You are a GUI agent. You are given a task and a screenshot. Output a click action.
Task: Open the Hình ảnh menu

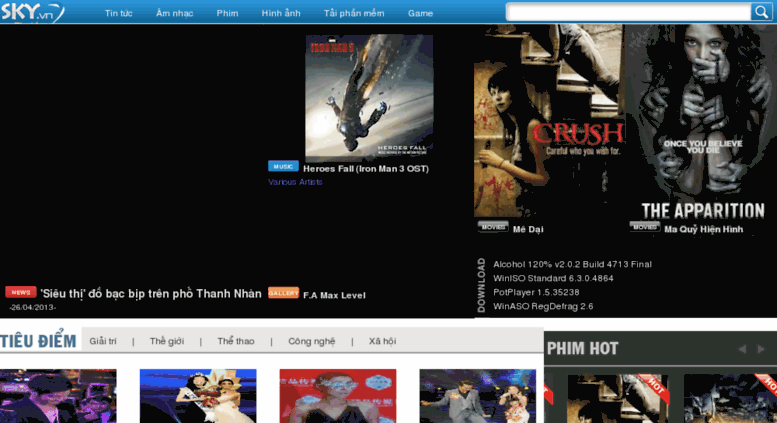281,13
